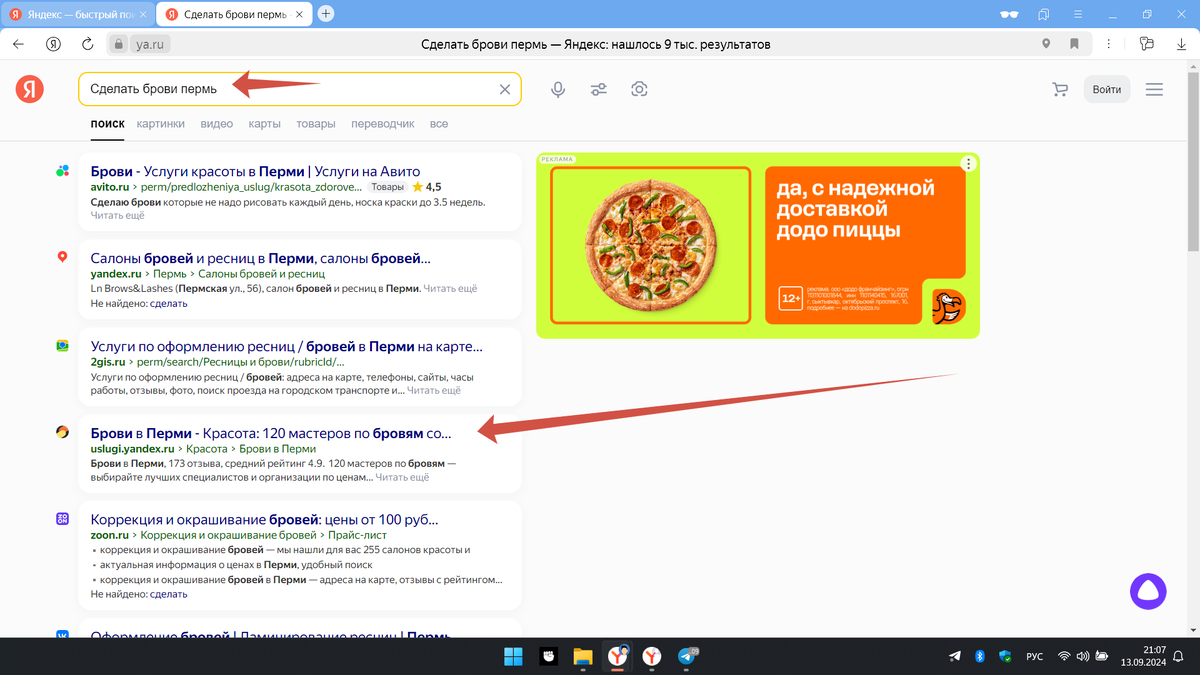
Task: Click the Yandex logo beside the search box
Action: click(30, 89)
